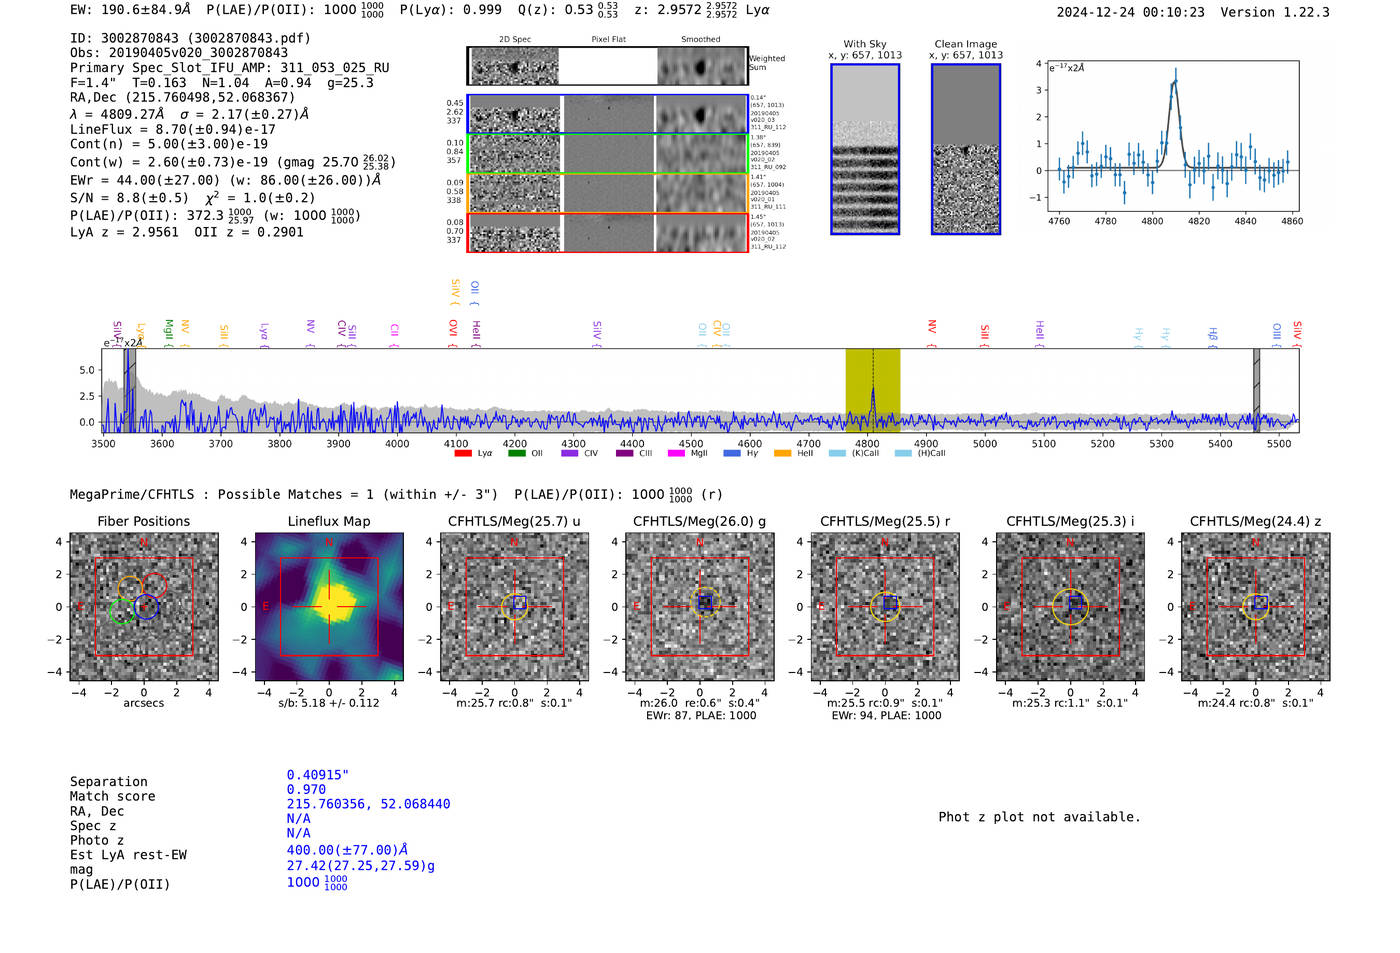Open the CFHTLS/Meg(25.3) i band image
Viewport: 1400px width, 953px height.
click(1070, 607)
